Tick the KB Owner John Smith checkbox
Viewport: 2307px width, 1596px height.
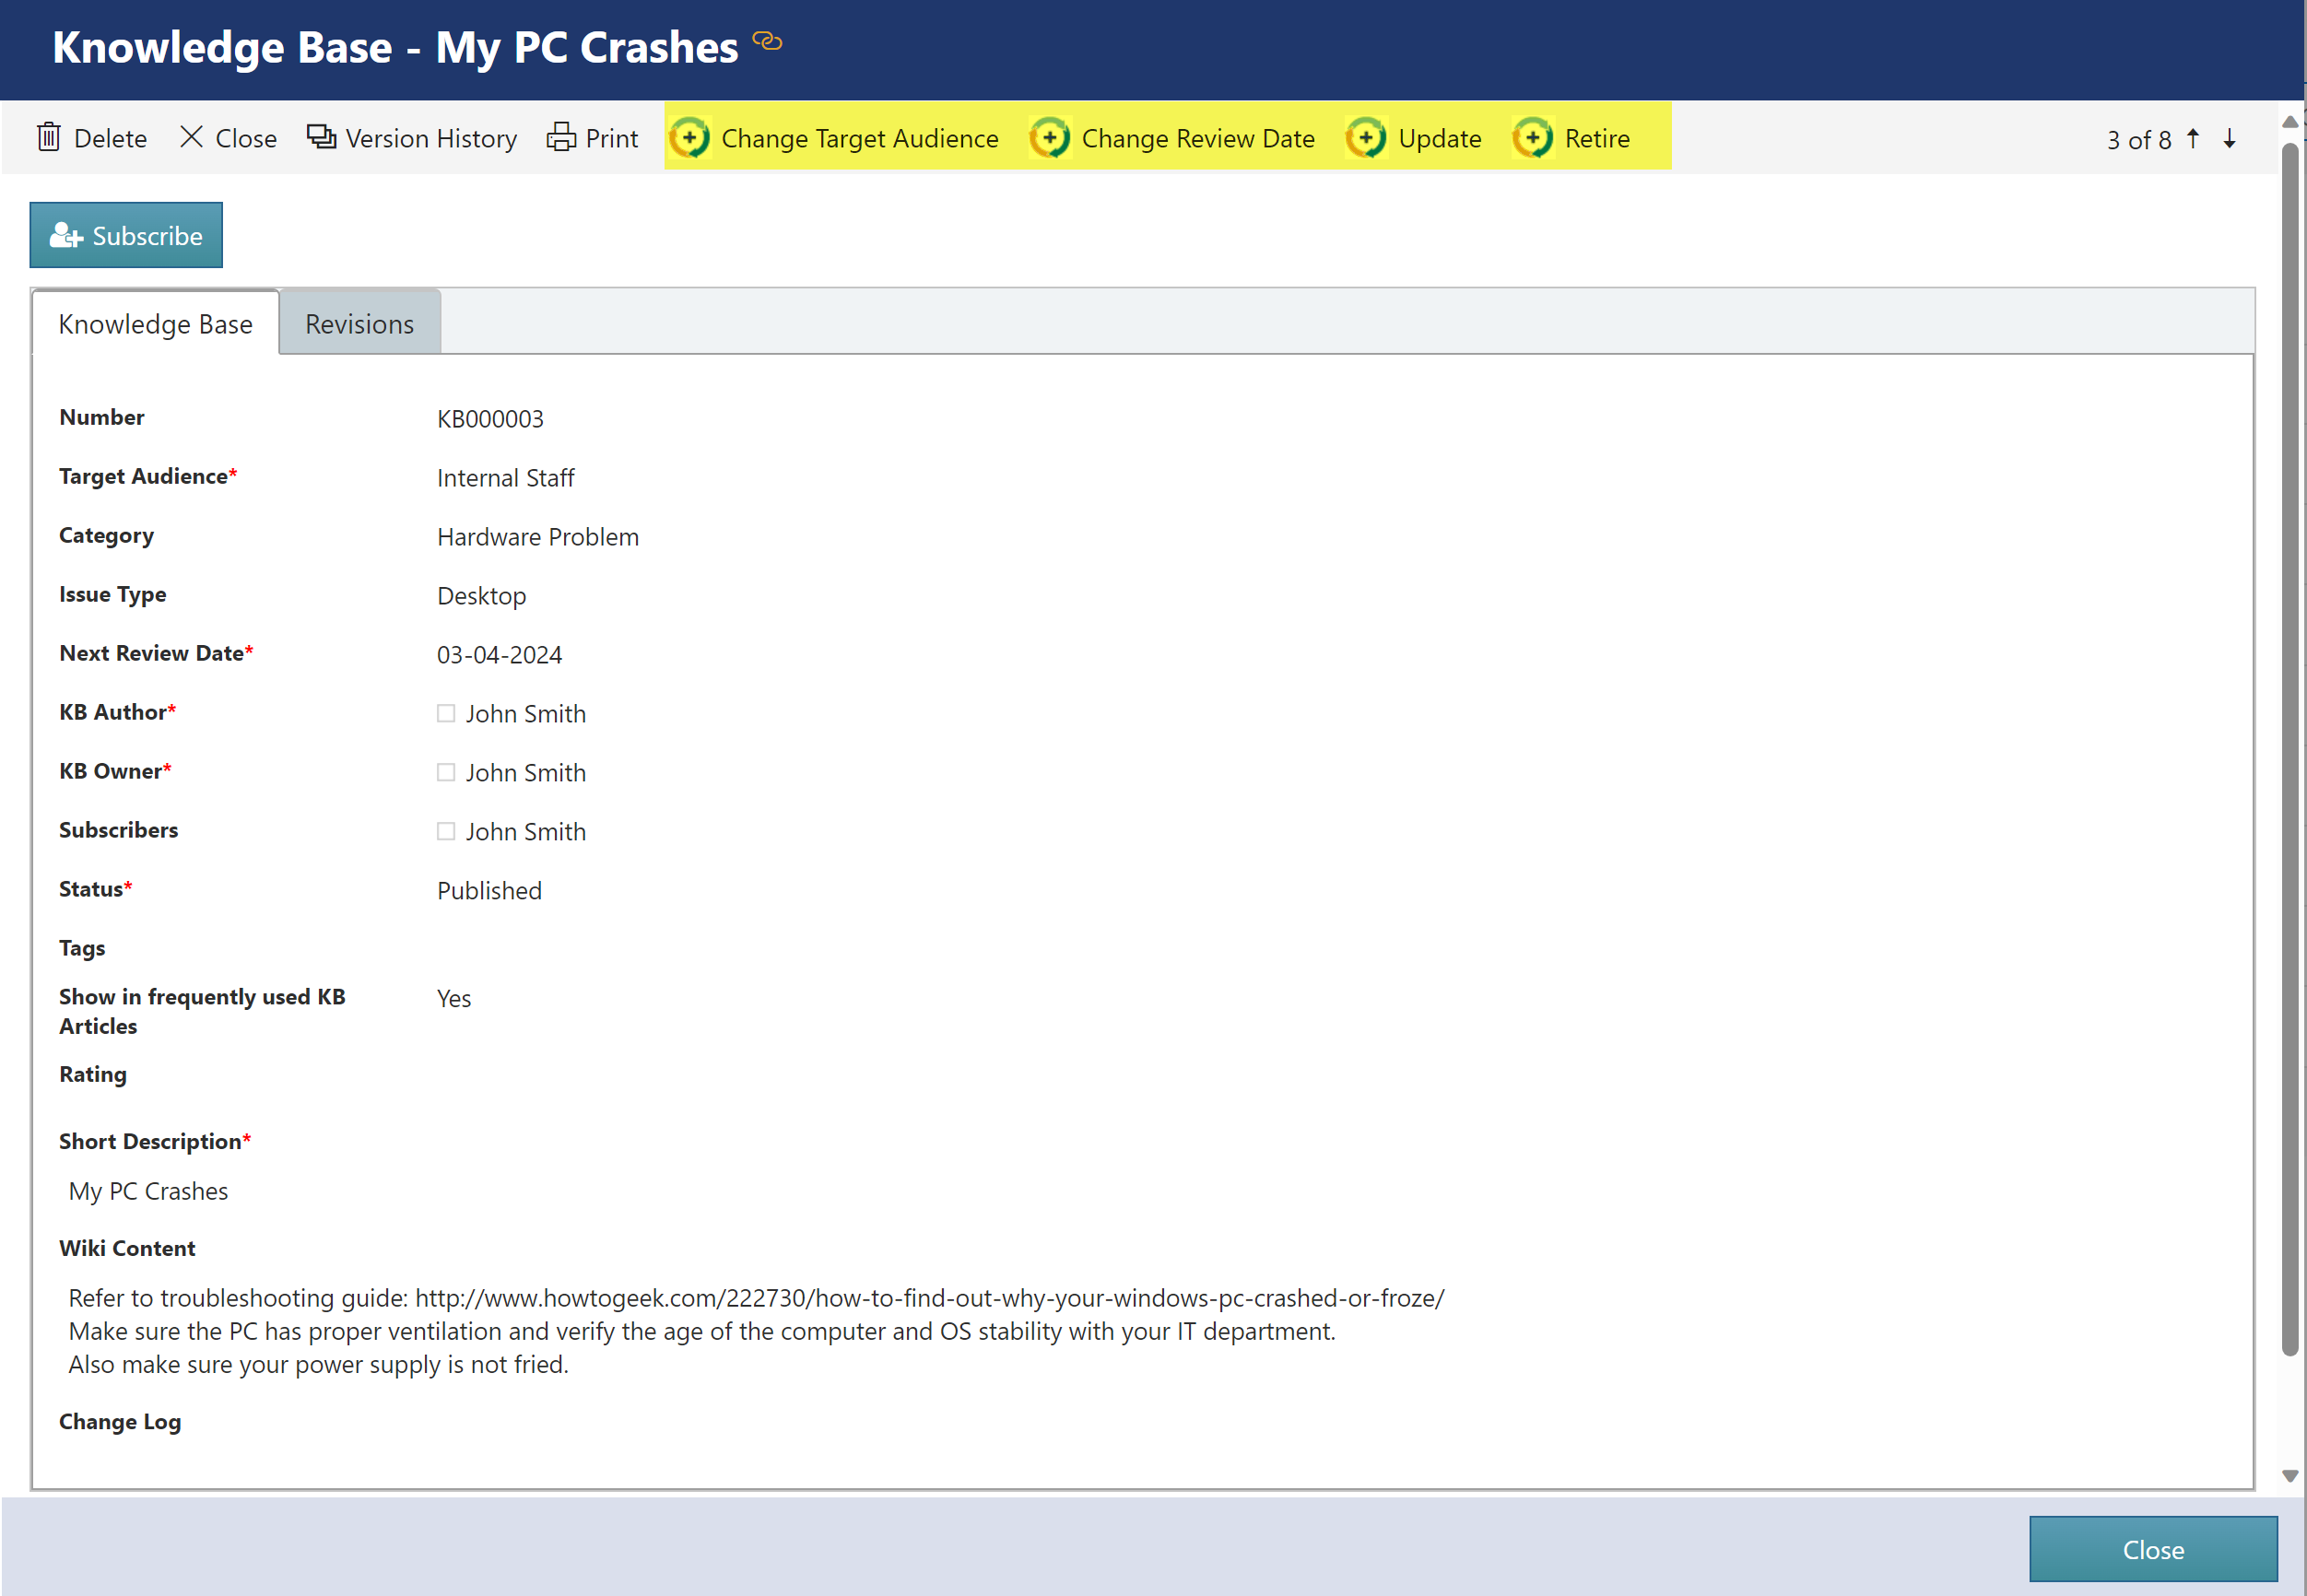point(446,772)
